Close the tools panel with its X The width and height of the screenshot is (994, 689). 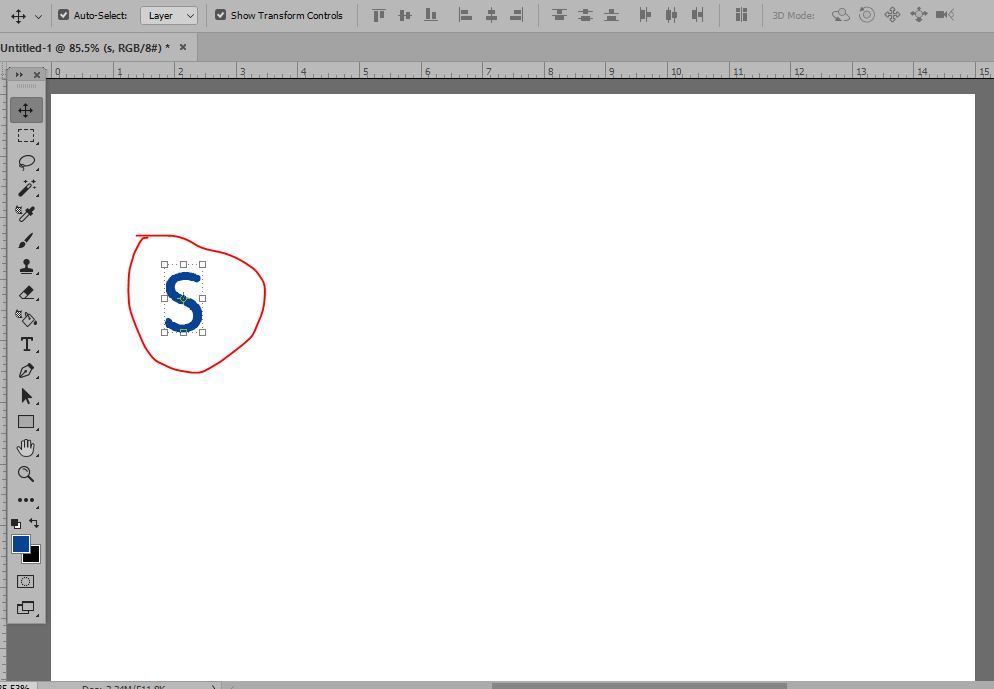coord(37,75)
